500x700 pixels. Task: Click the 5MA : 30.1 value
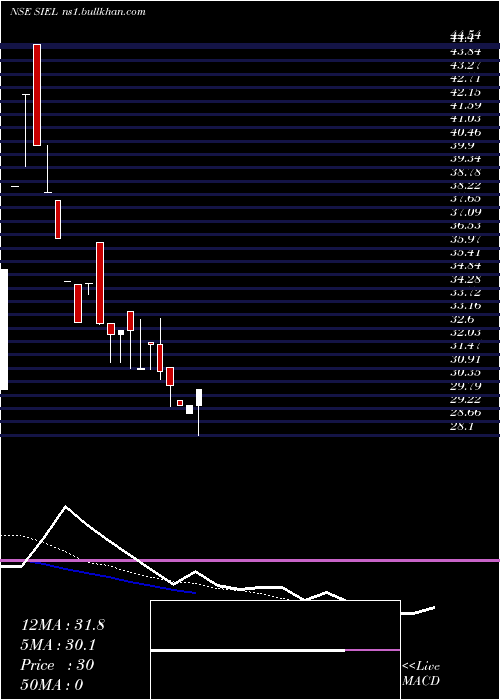click(58, 645)
